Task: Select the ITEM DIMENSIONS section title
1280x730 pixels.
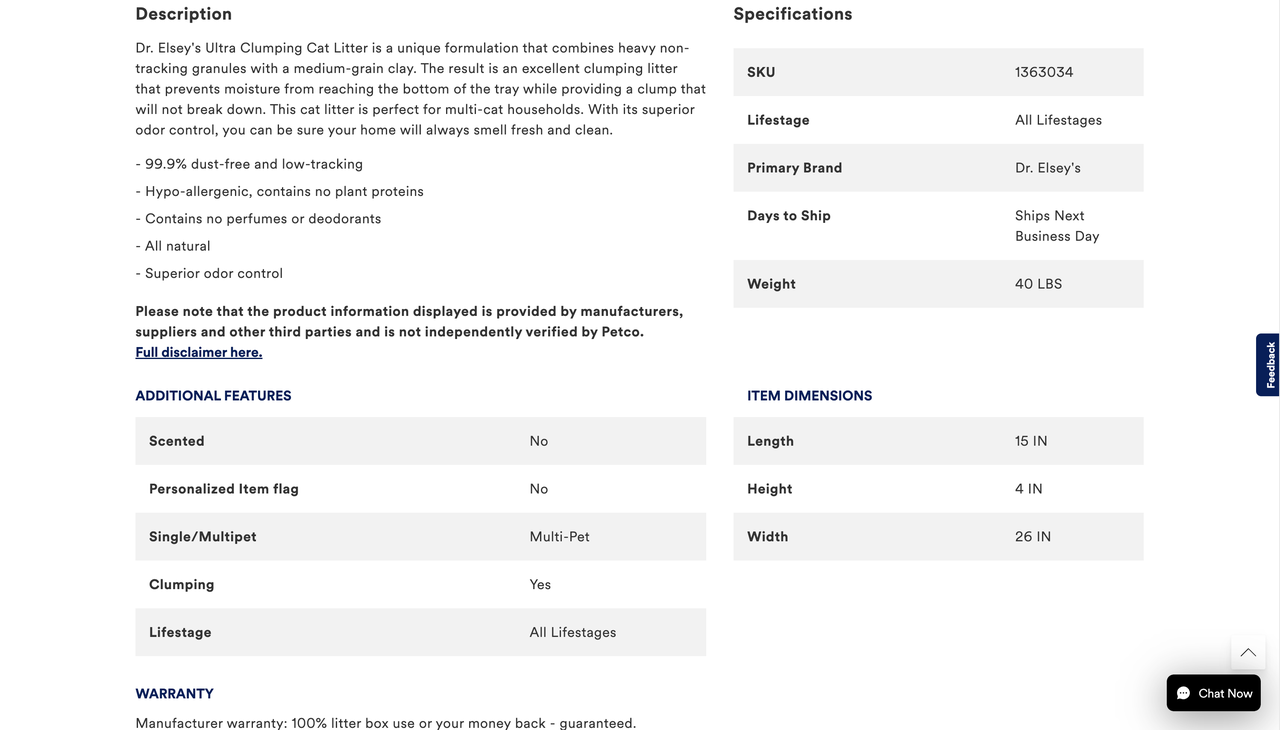Action: click(809, 396)
